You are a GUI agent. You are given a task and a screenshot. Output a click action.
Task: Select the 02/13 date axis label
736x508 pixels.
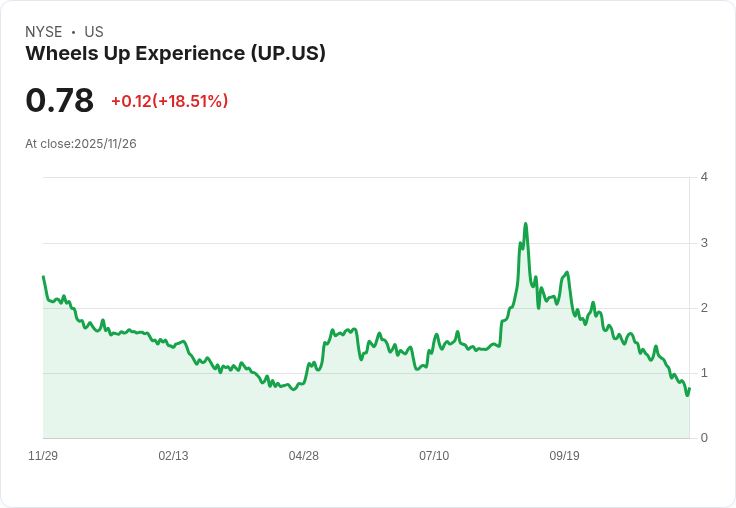point(173,456)
